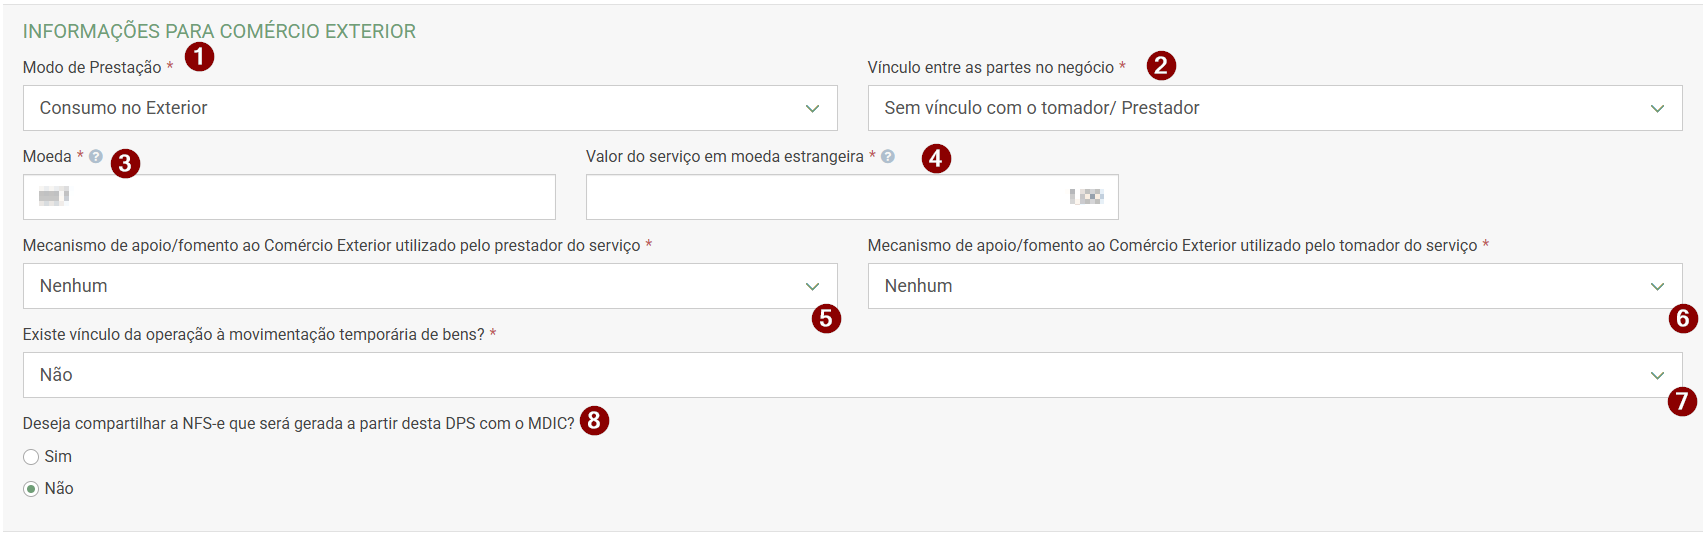
Task: Open the Modo de Prestação dropdown
Action: tap(430, 108)
